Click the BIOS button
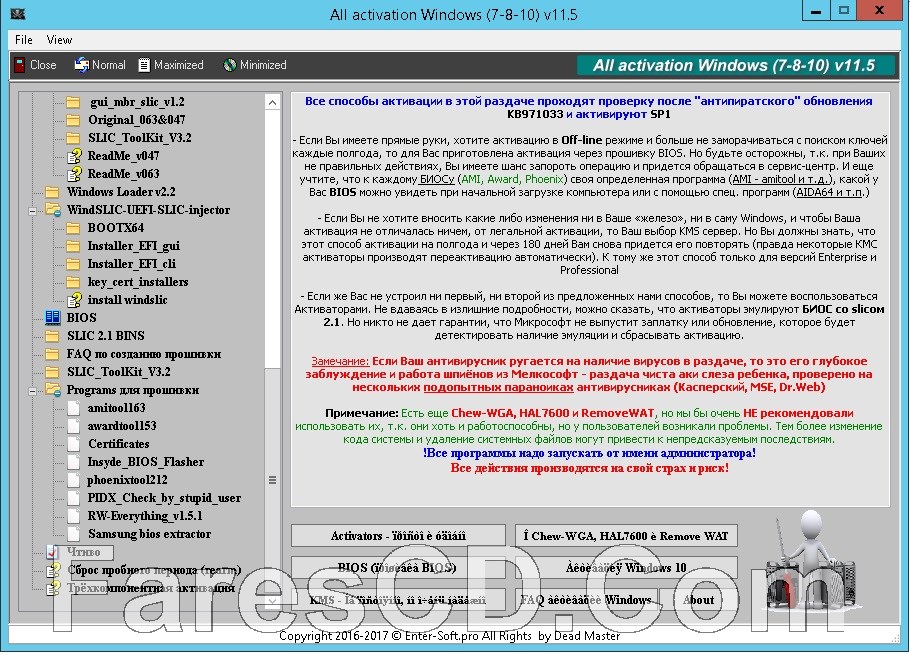 pos(398,568)
